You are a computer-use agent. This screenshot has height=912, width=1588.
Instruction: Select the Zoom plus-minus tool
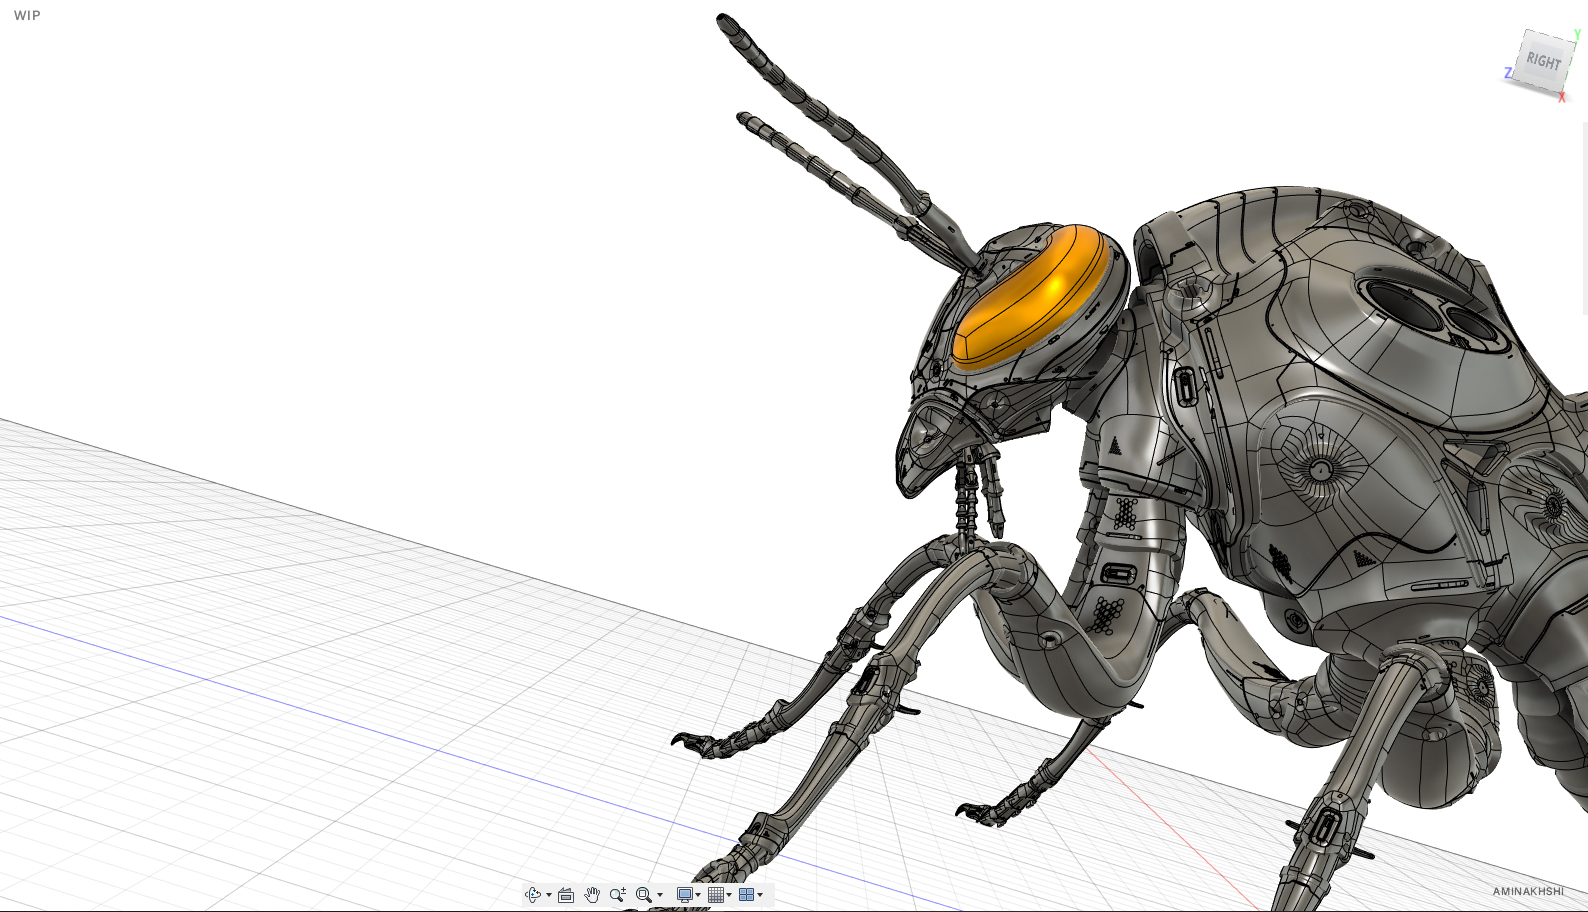pyautogui.click(x=618, y=895)
